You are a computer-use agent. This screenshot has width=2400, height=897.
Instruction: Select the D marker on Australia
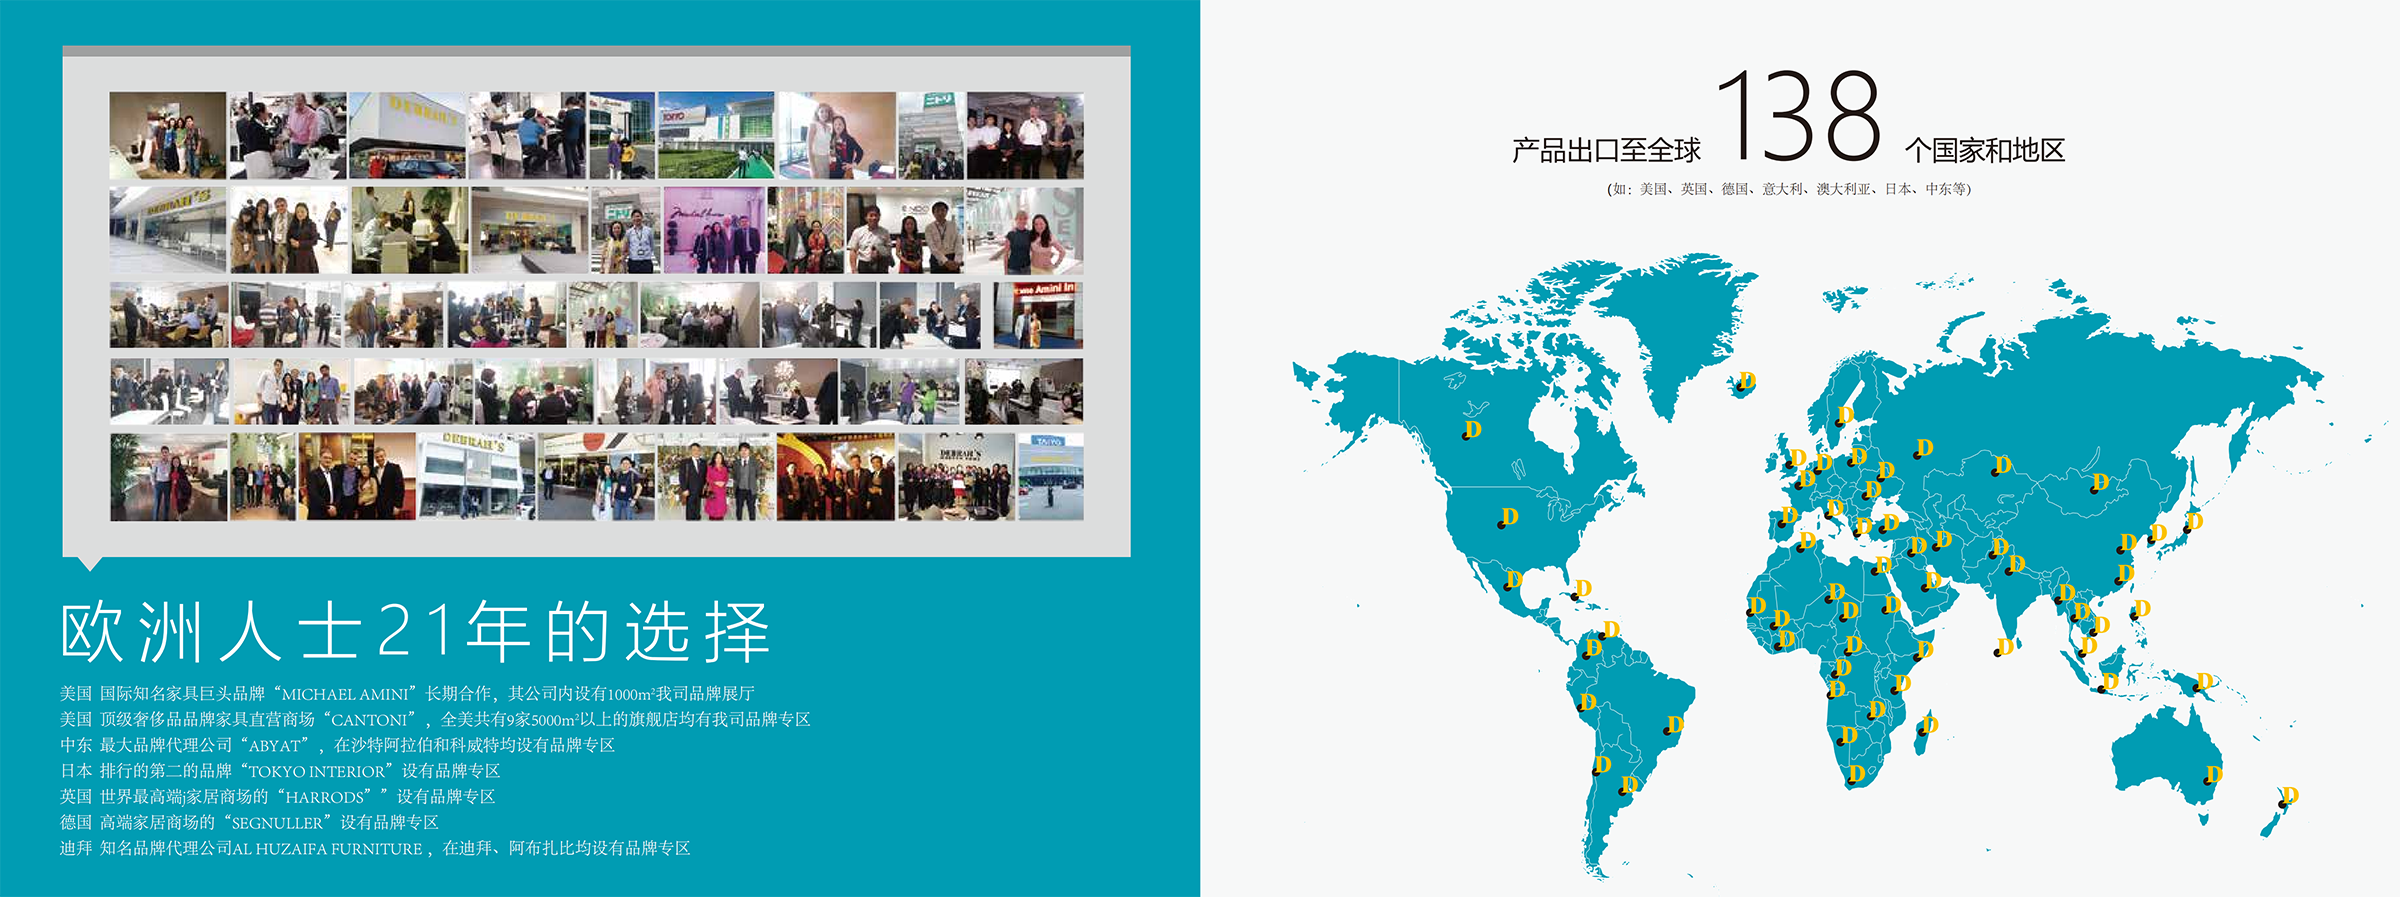point(2213,774)
